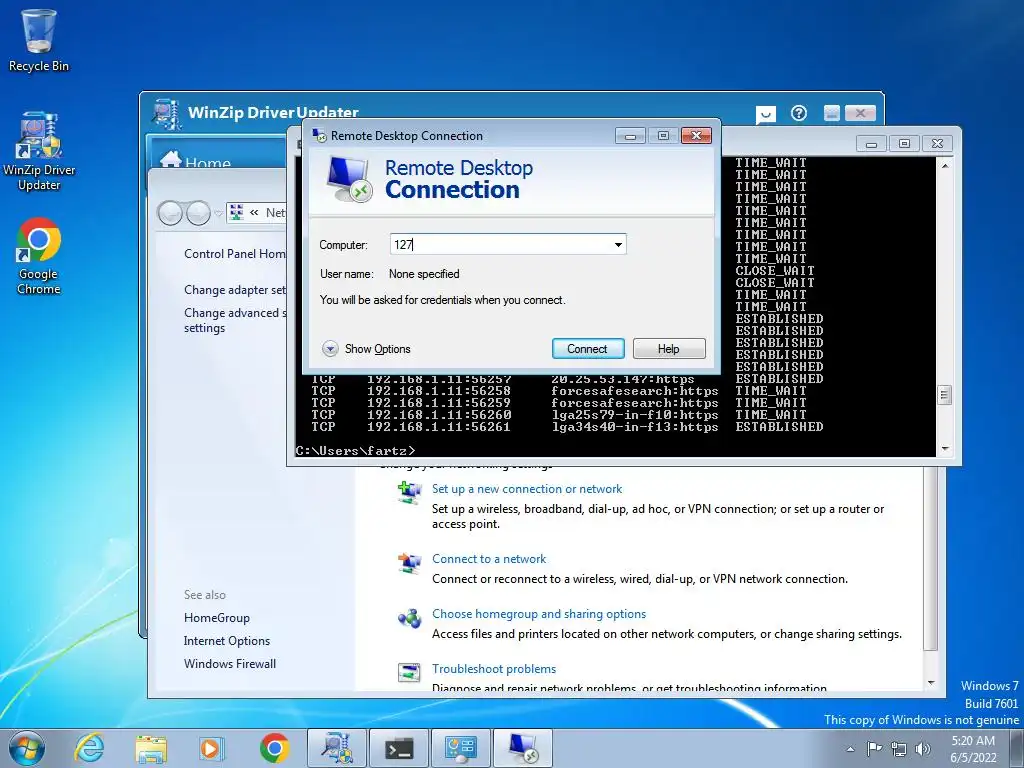Click command prompt scrollbar thumb
This screenshot has height=768, width=1024.
[x=944, y=394]
